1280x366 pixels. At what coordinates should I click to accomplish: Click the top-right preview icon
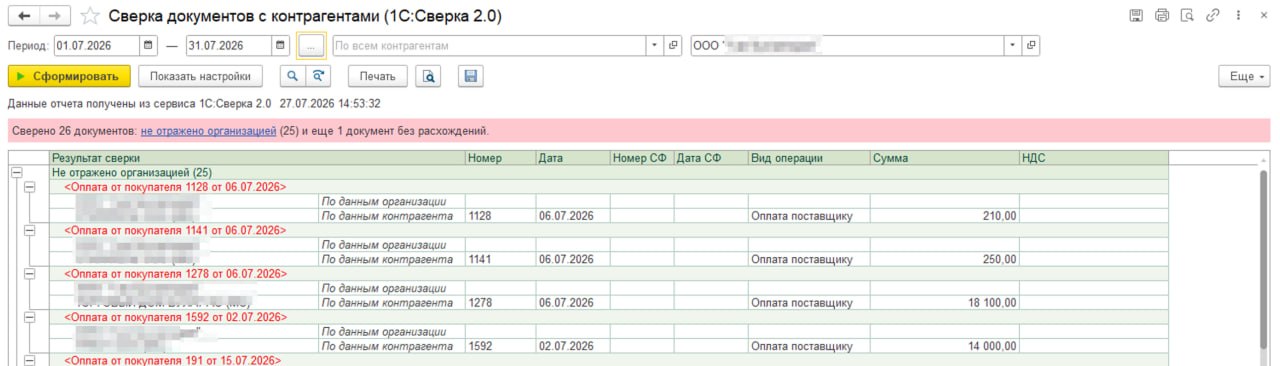(x=1187, y=15)
